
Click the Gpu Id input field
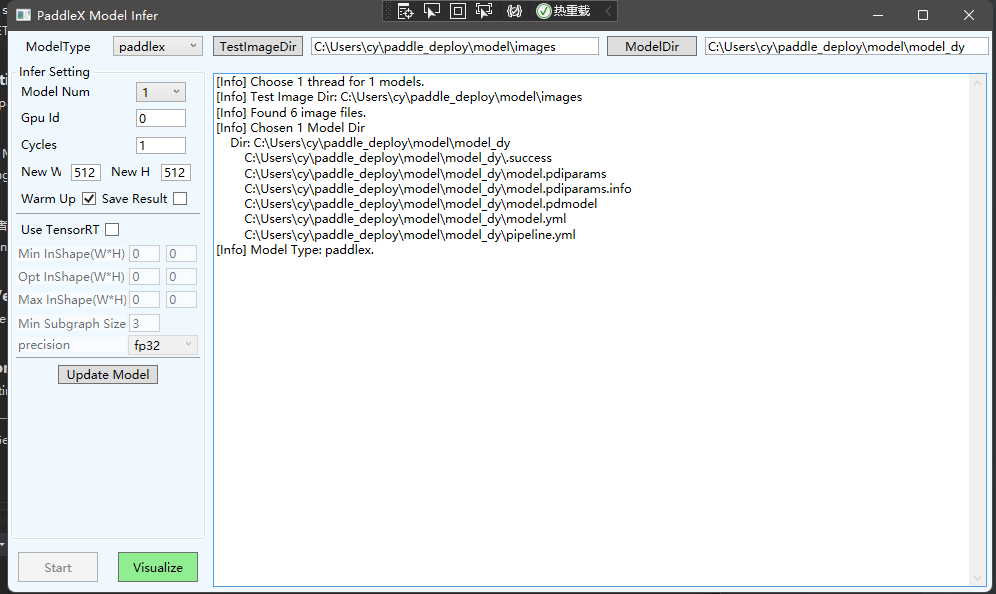[161, 118]
